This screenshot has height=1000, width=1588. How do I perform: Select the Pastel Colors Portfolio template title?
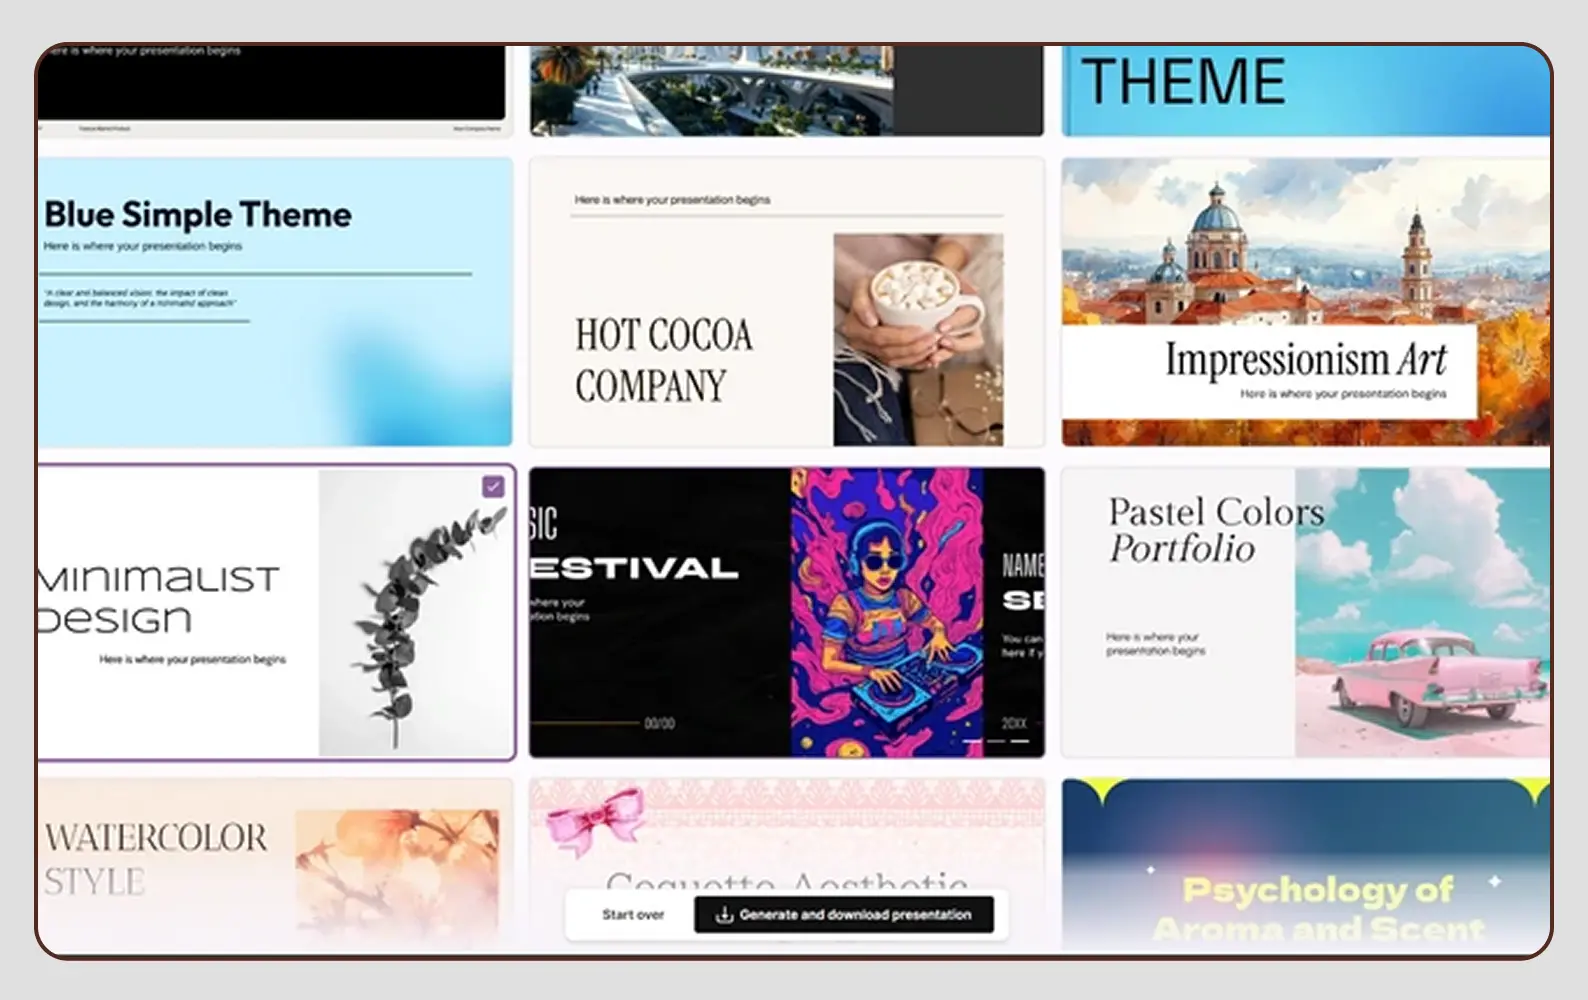pyautogui.click(x=1215, y=530)
